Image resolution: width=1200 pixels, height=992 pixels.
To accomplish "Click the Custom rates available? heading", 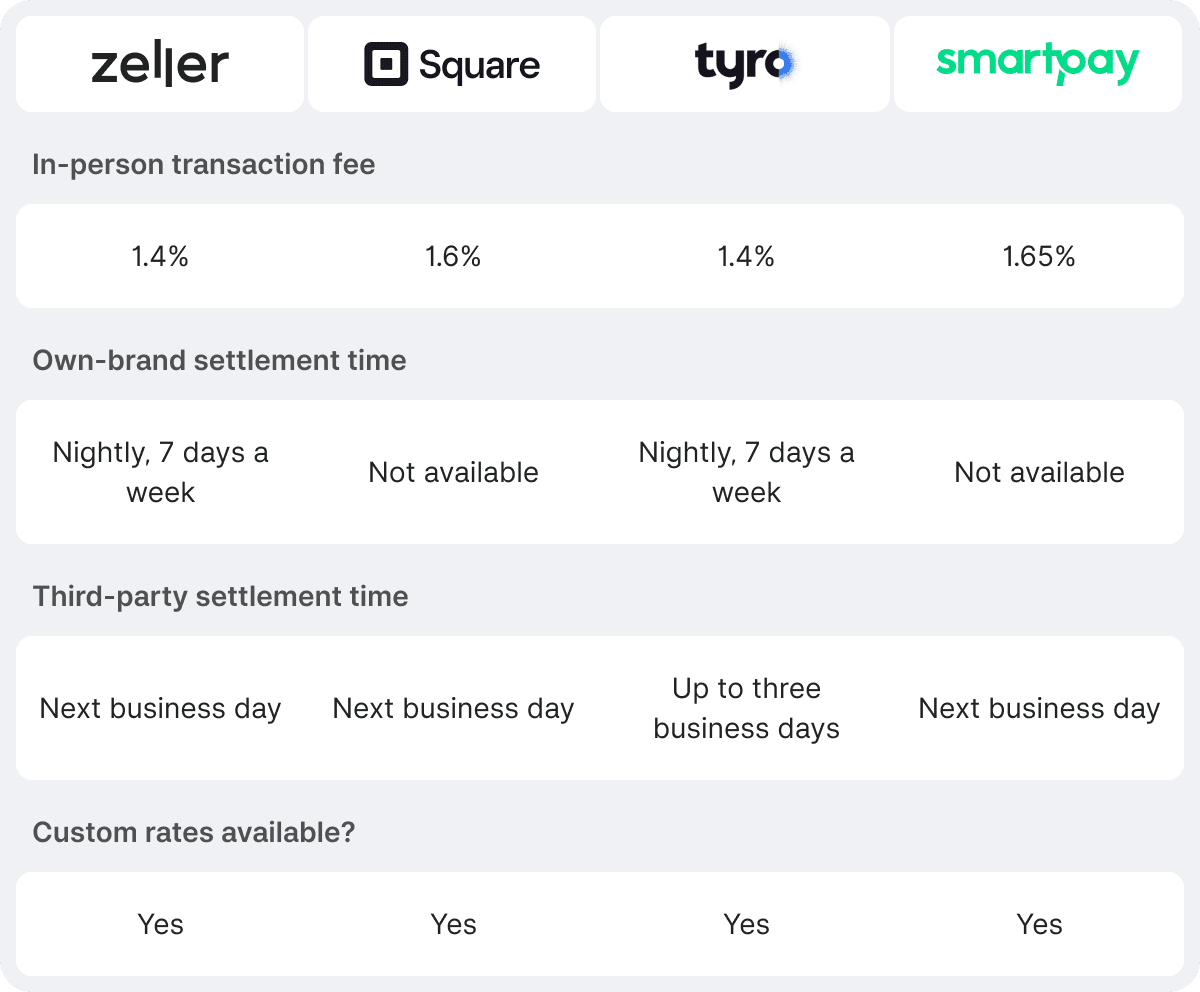I will tap(194, 832).
